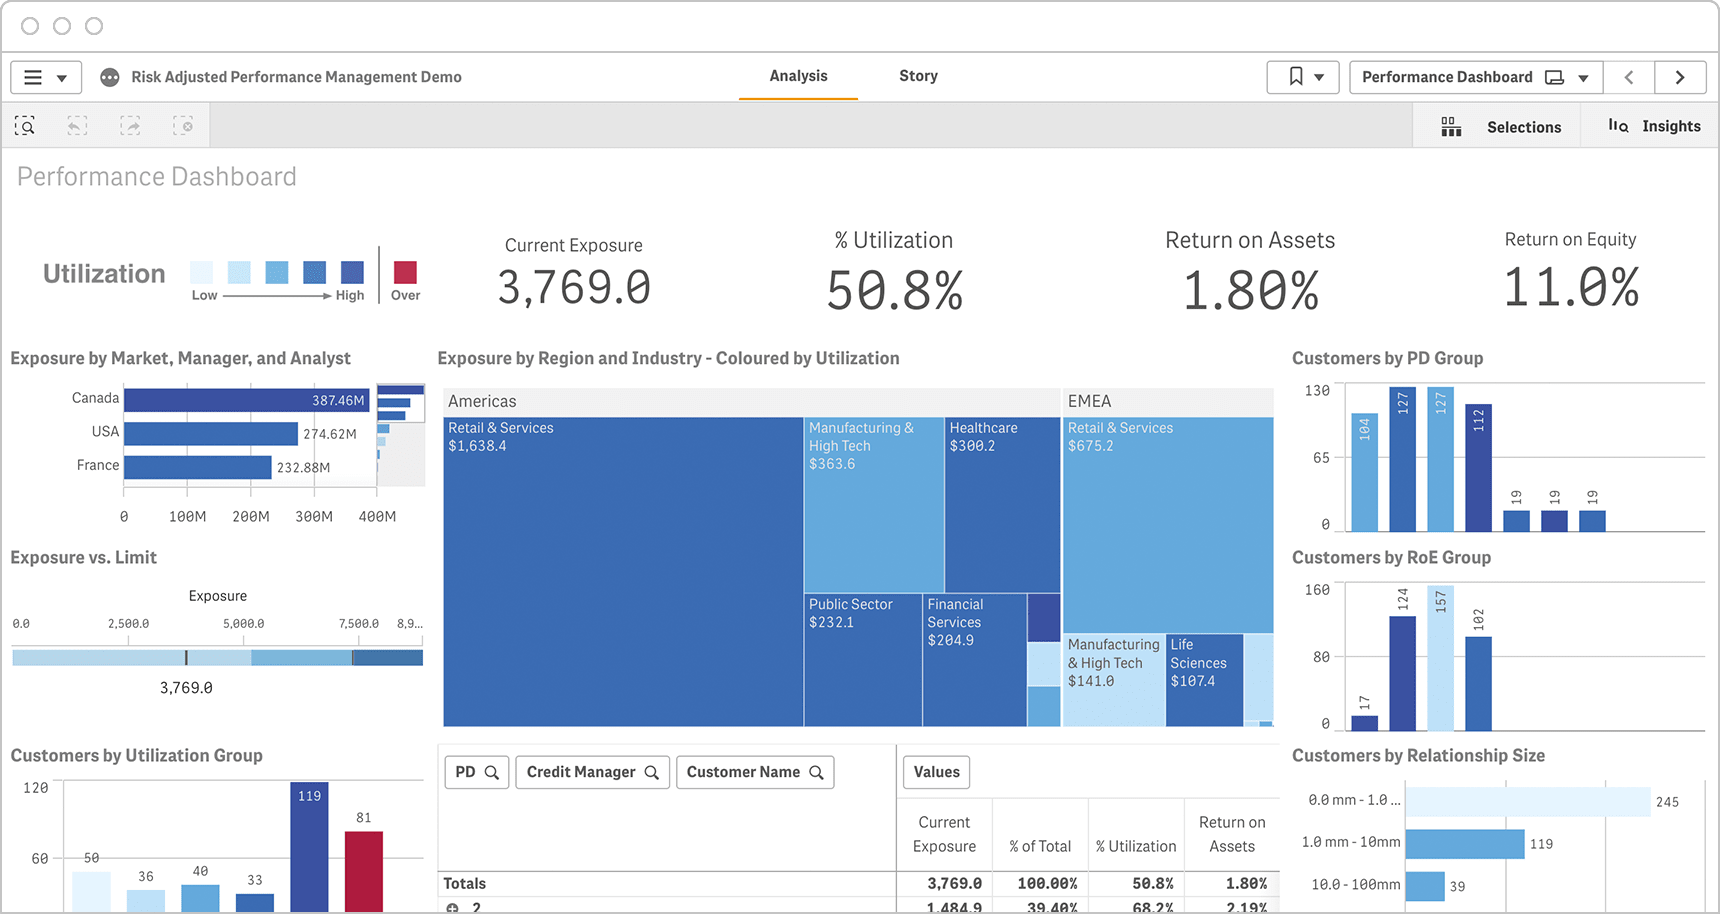Viewport: 1720px width, 914px height.
Task: Click the Values button in pivot table
Action: (x=936, y=772)
